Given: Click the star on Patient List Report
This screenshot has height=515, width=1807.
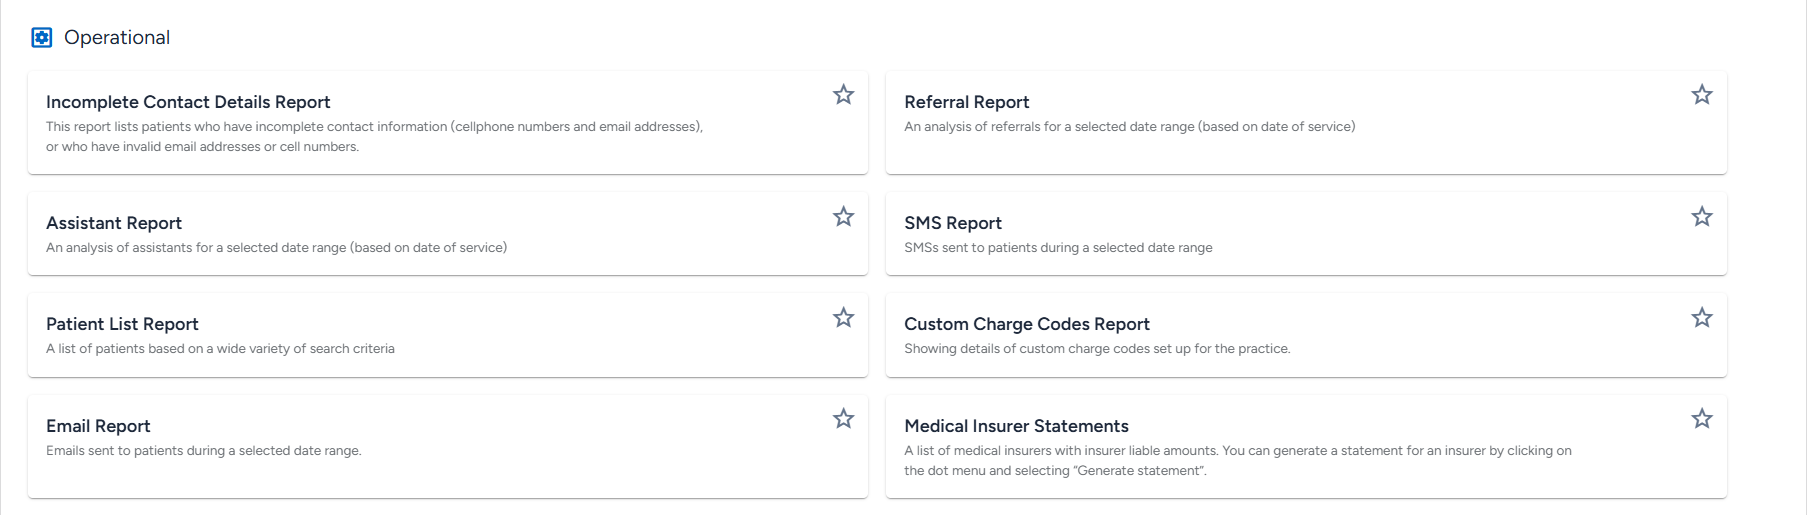Looking at the screenshot, I should point(843,318).
